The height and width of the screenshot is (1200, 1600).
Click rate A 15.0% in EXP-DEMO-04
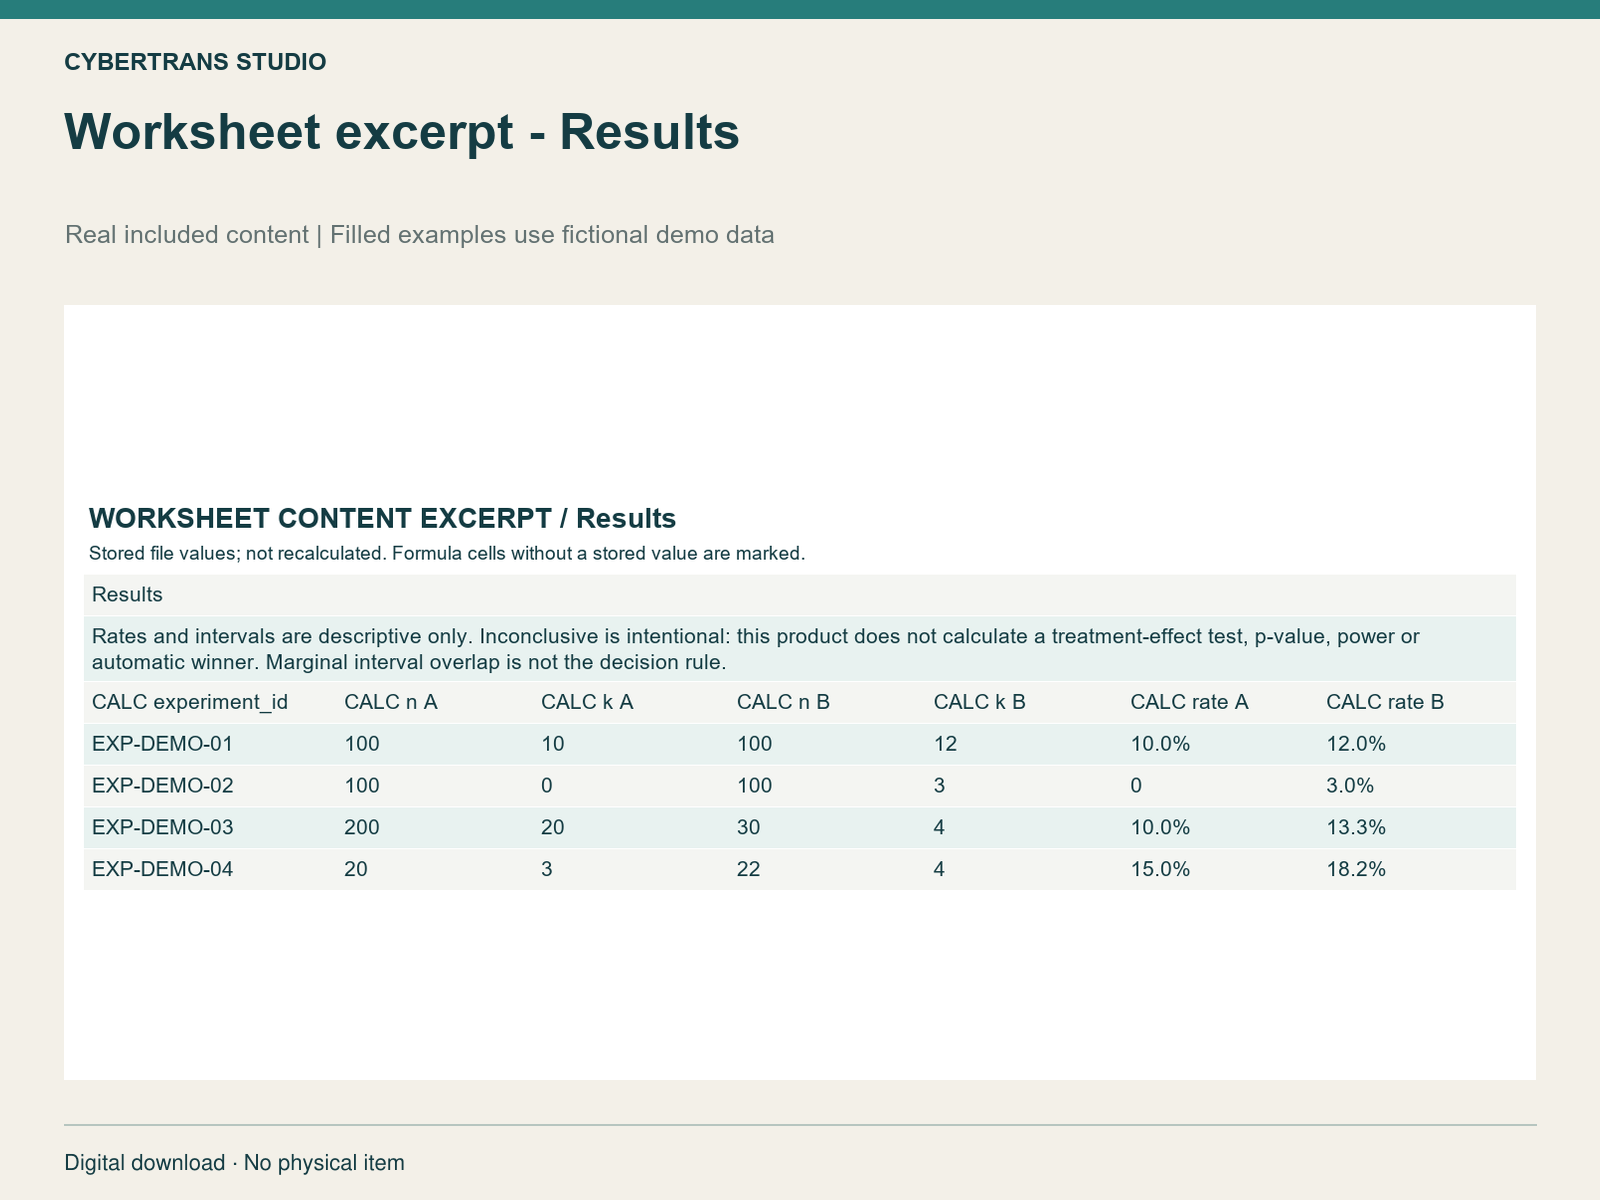click(1160, 870)
